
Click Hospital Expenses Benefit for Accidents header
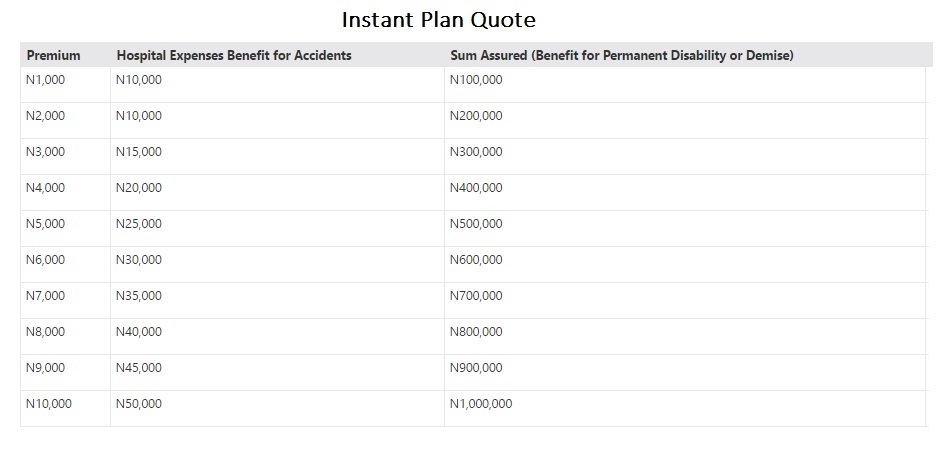[x=234, y=56]
